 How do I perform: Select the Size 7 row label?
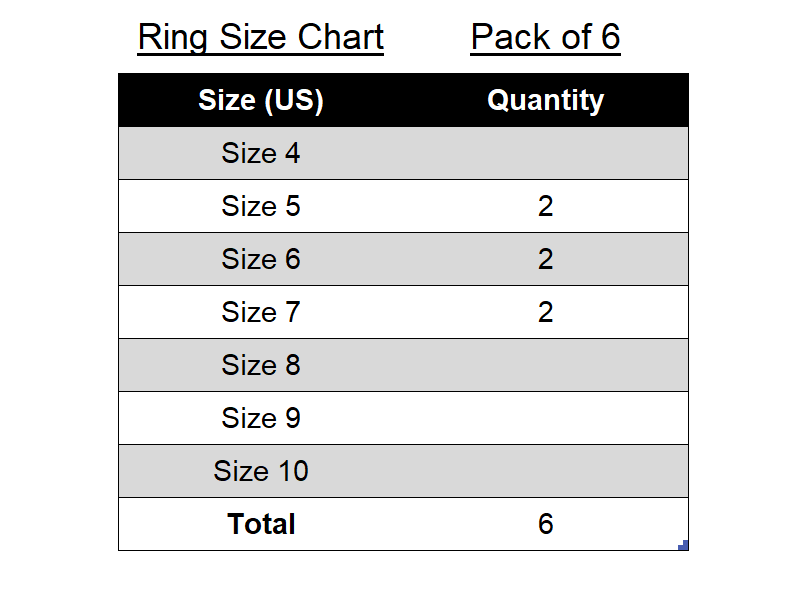(261, 313)
